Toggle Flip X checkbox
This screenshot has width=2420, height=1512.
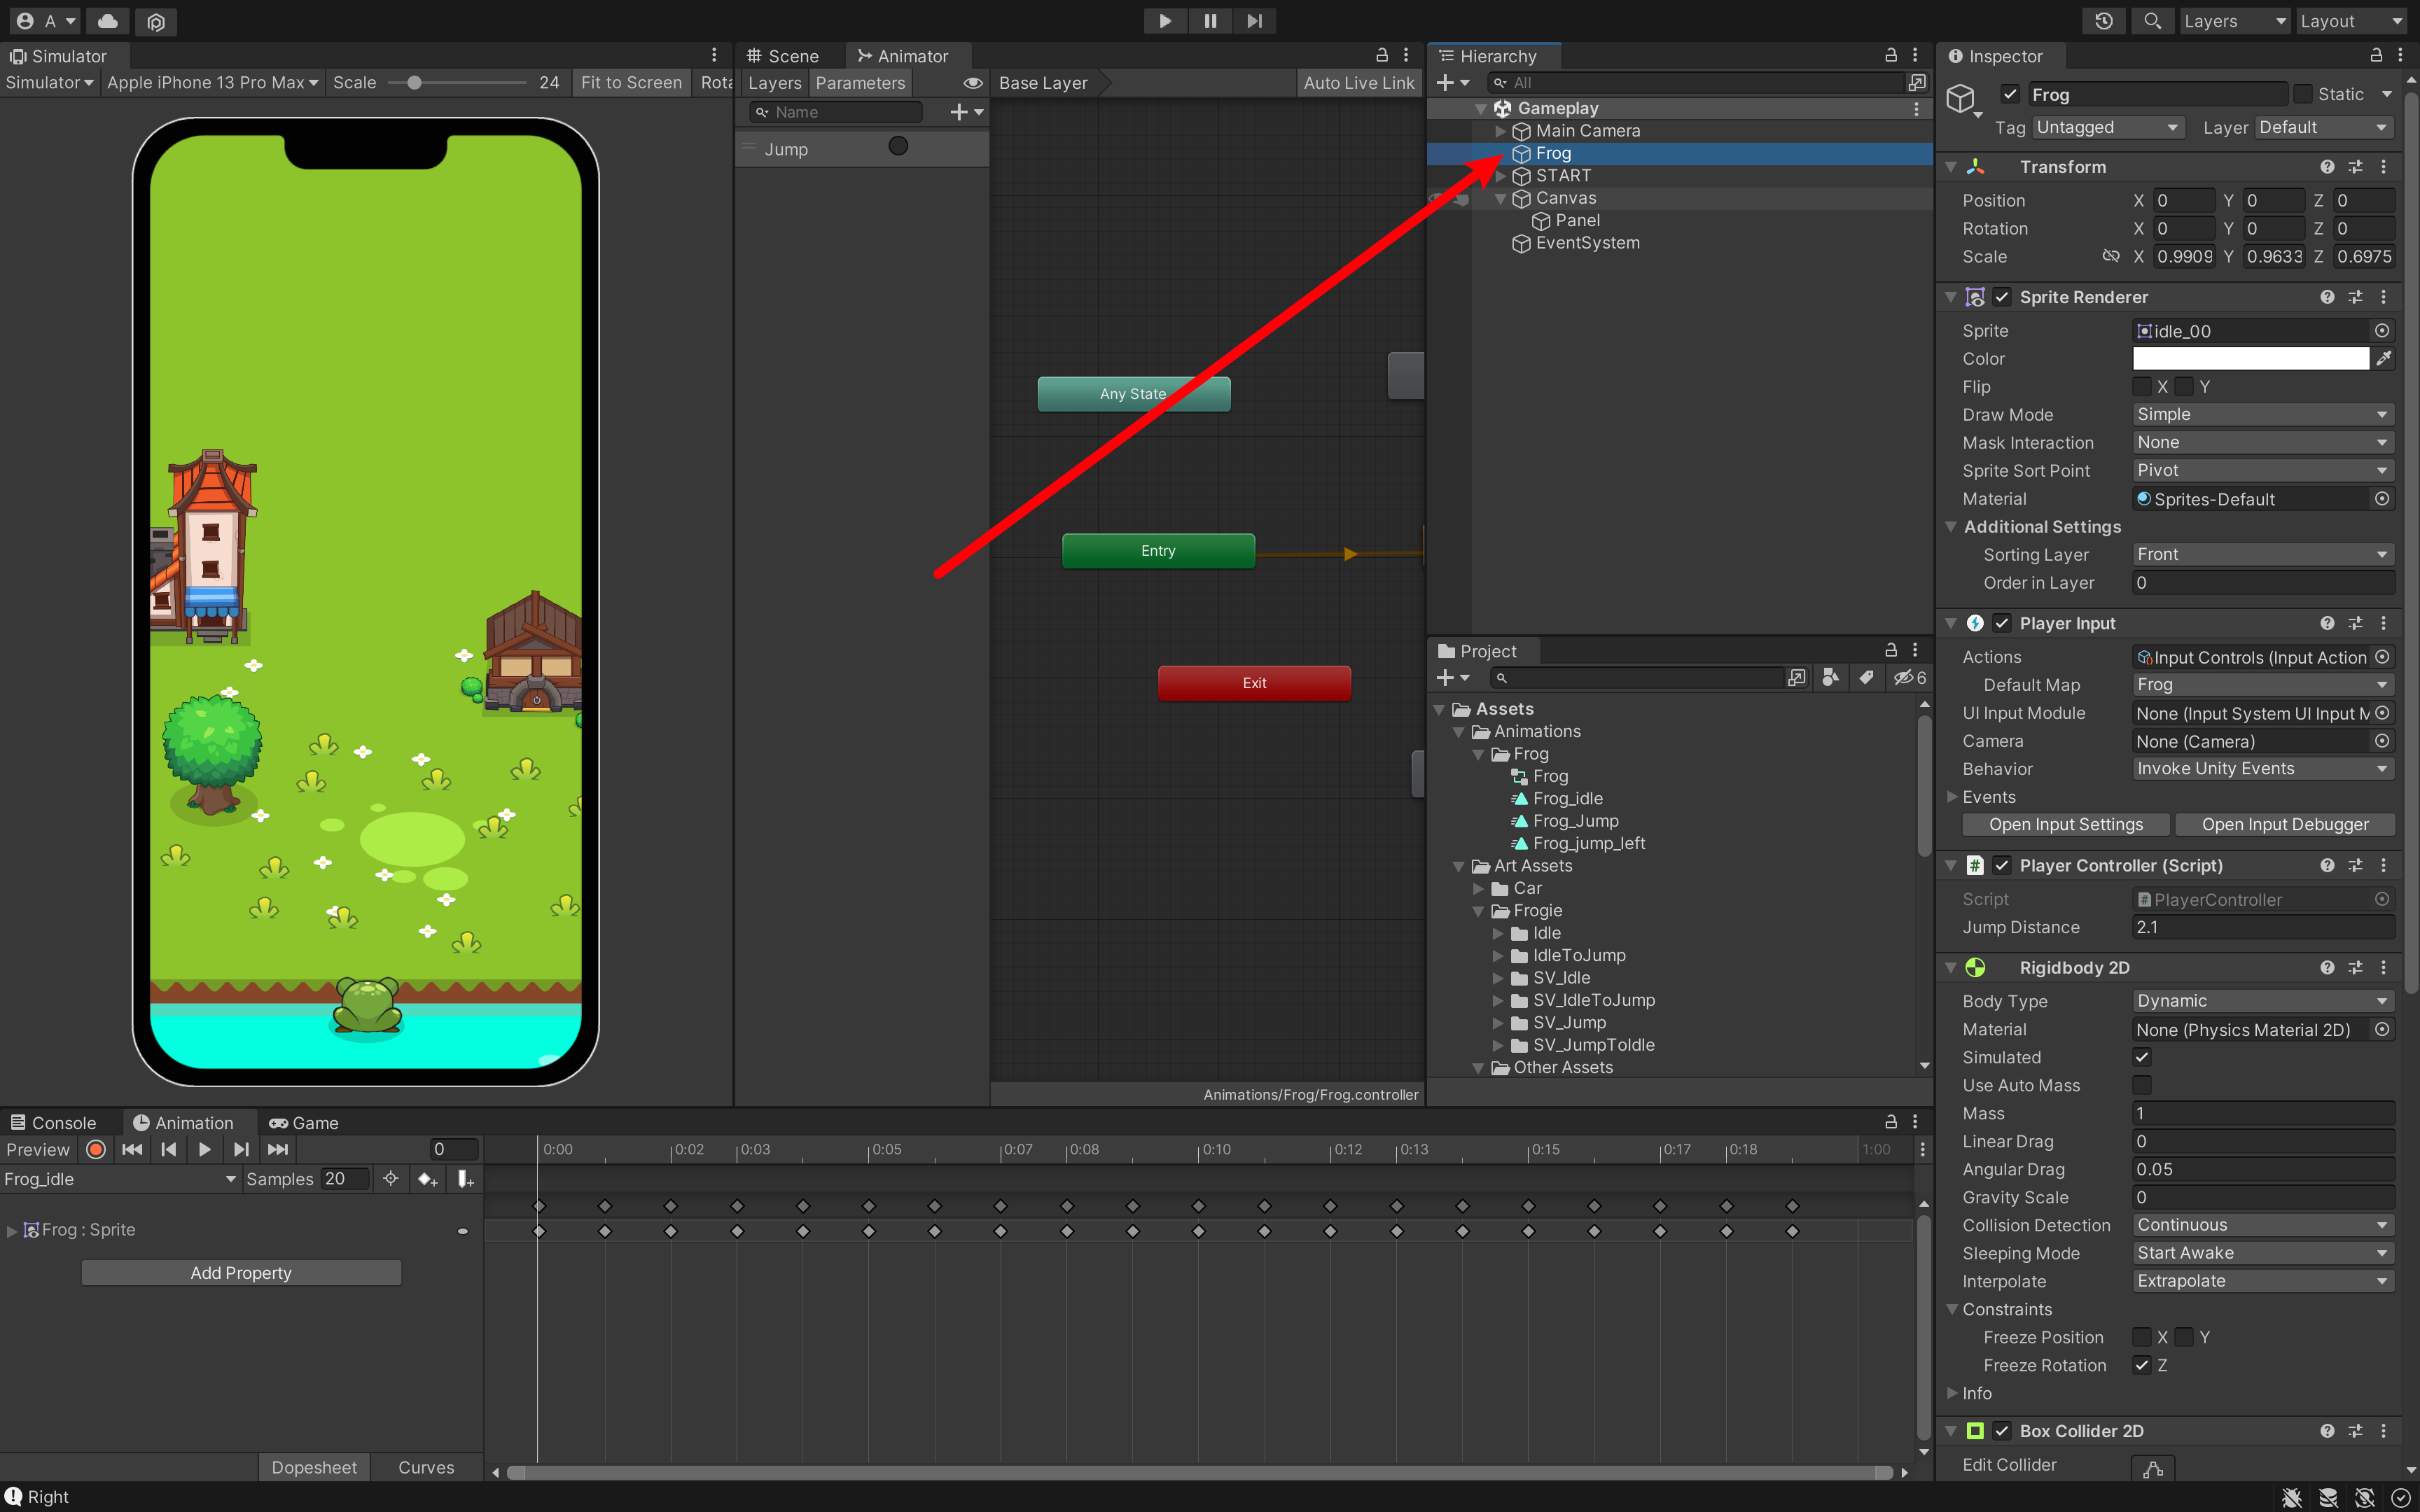pyautogui.click(x=2142, y=386)
